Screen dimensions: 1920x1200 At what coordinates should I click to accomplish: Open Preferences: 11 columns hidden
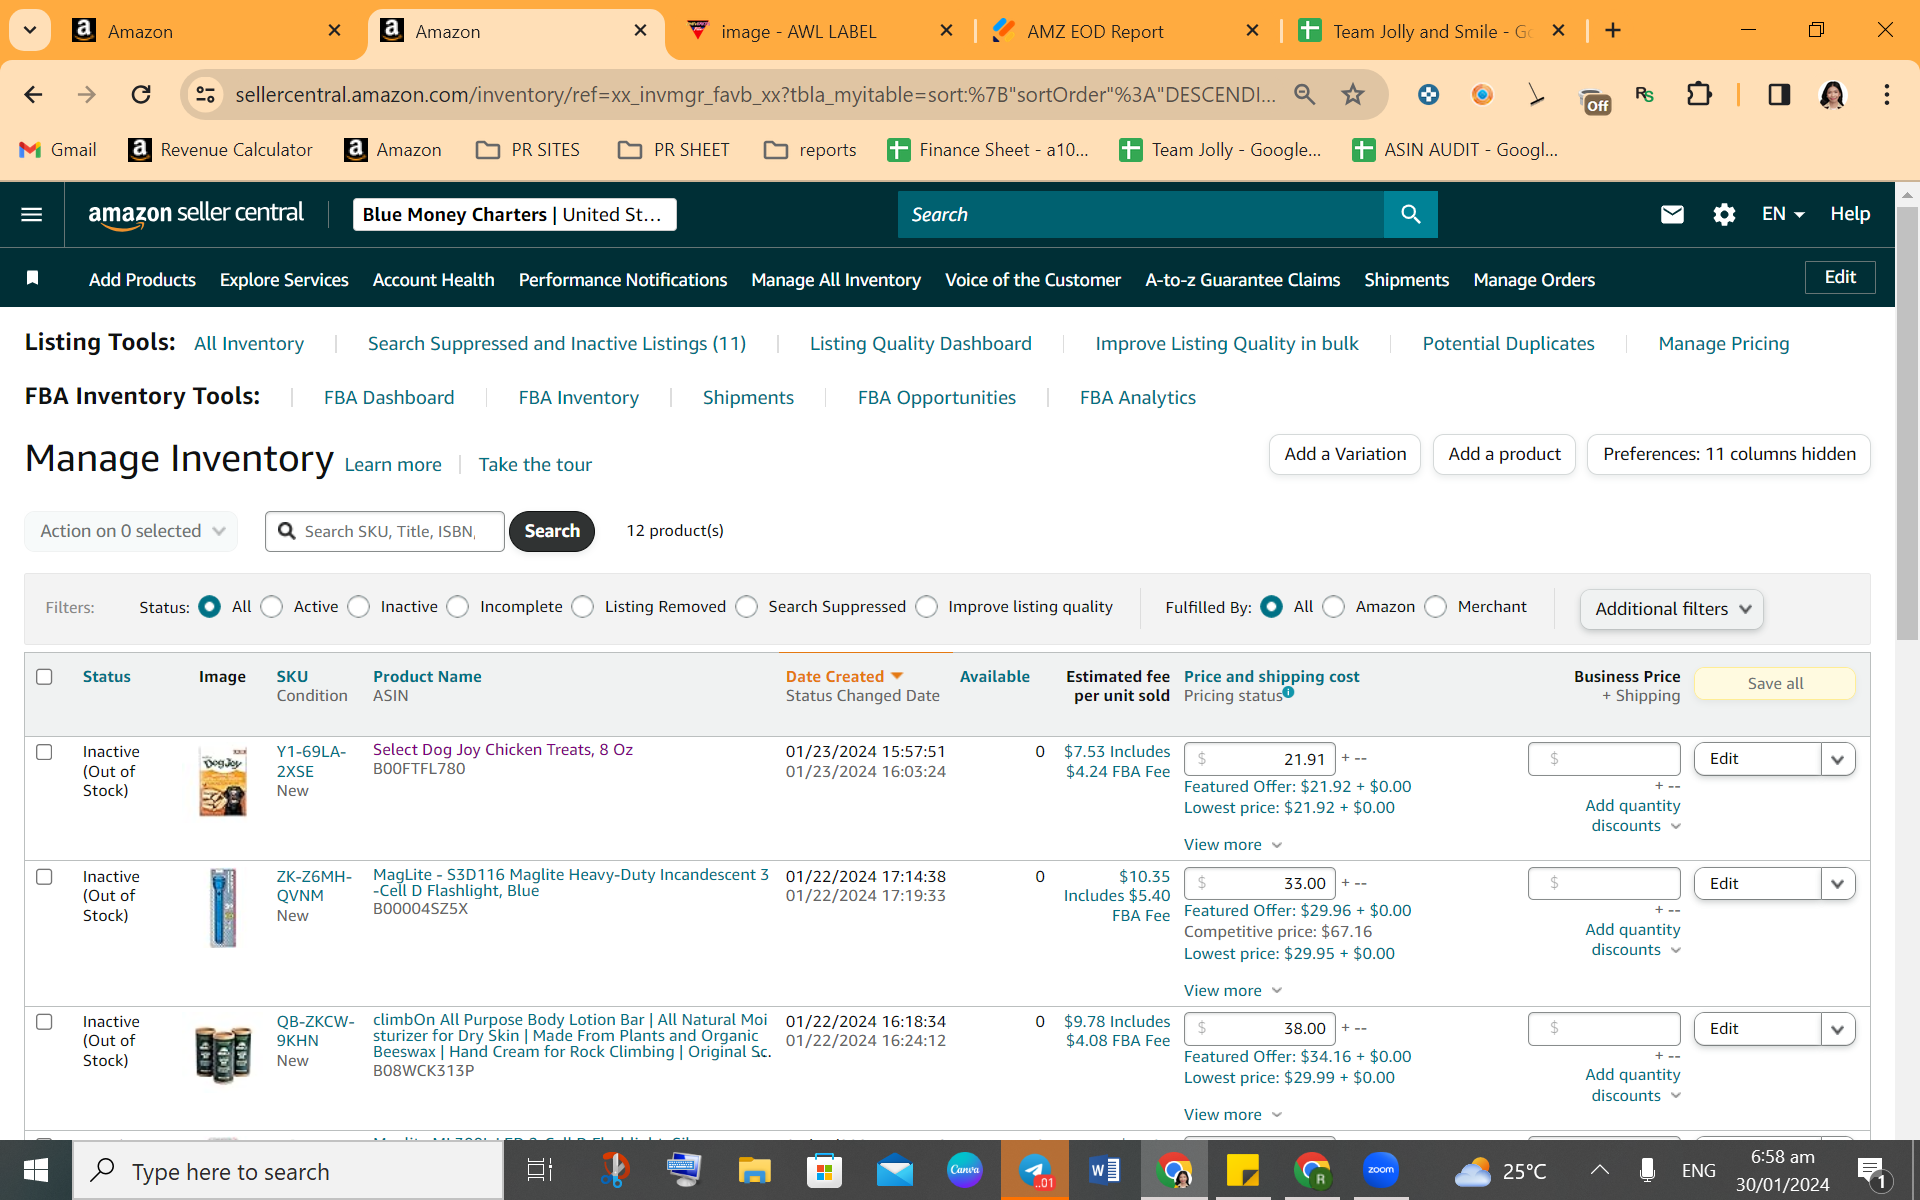click(1729, 454)
